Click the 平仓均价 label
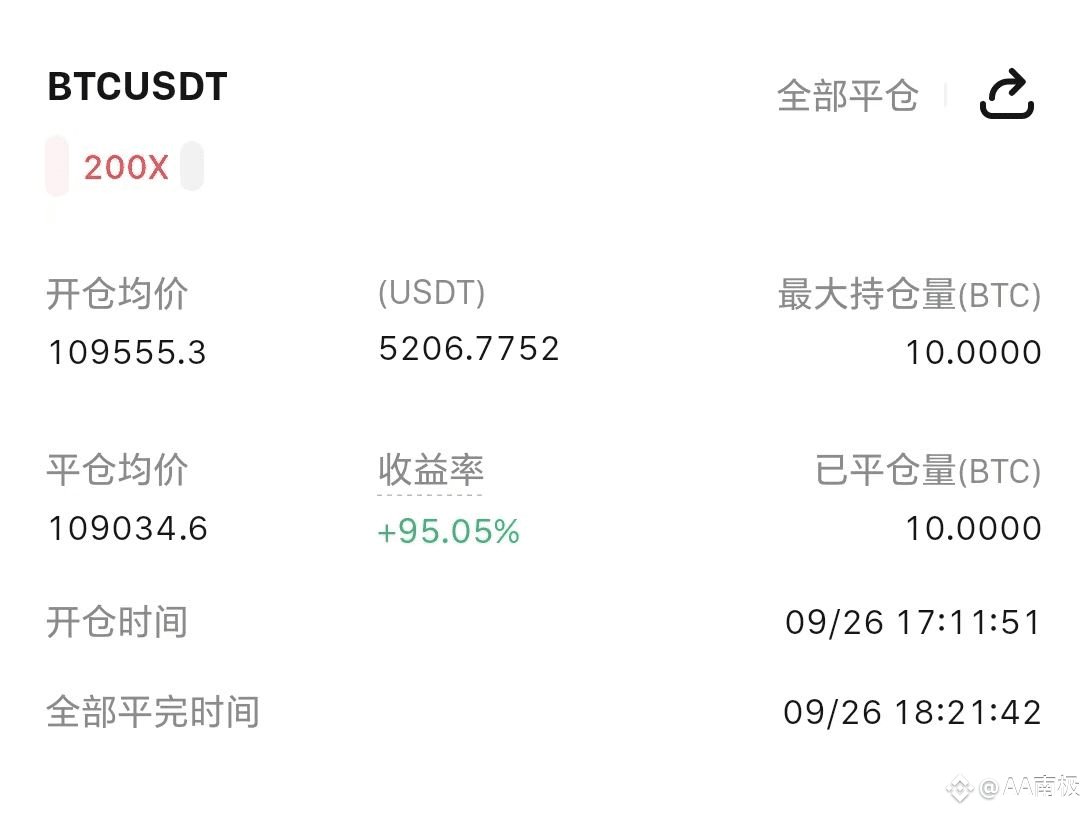Screen dimensions: 1088x814 pyautogui.click(x=117, y=470)
